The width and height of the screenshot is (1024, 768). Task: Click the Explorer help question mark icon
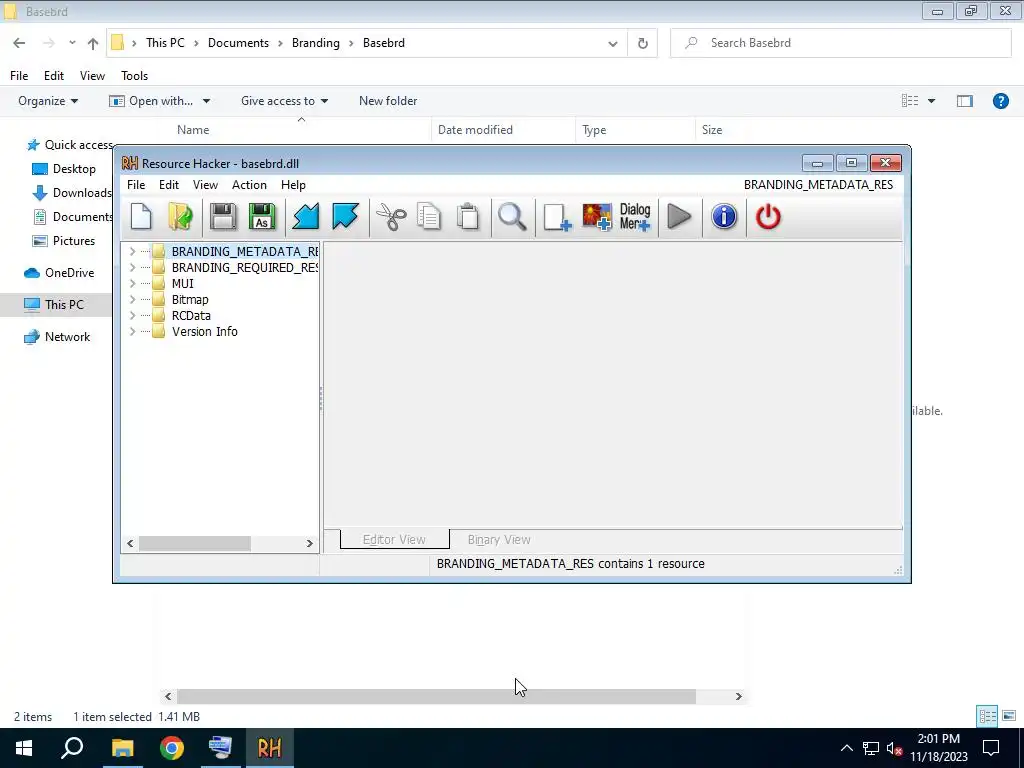click(x=1000, y=101)
